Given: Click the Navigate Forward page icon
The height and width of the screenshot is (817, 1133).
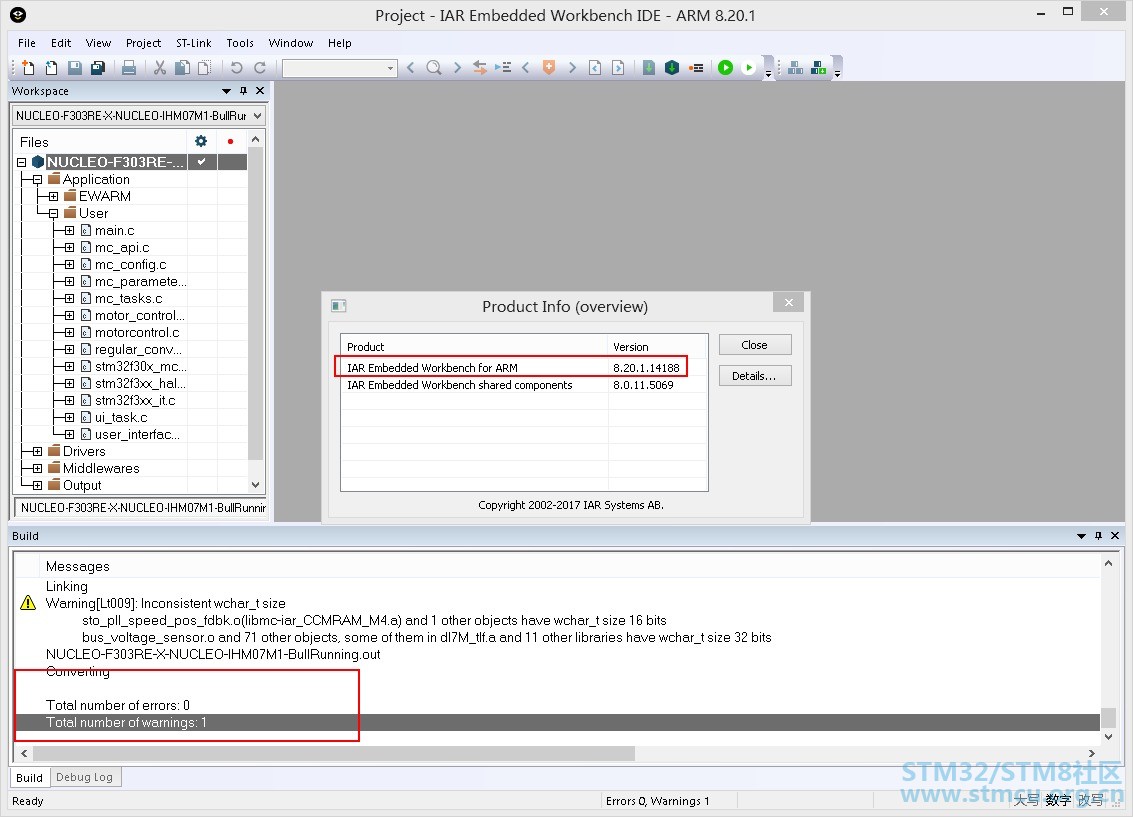Looking at the screenshot, I should pyautogui.click(x=619, y=68).
